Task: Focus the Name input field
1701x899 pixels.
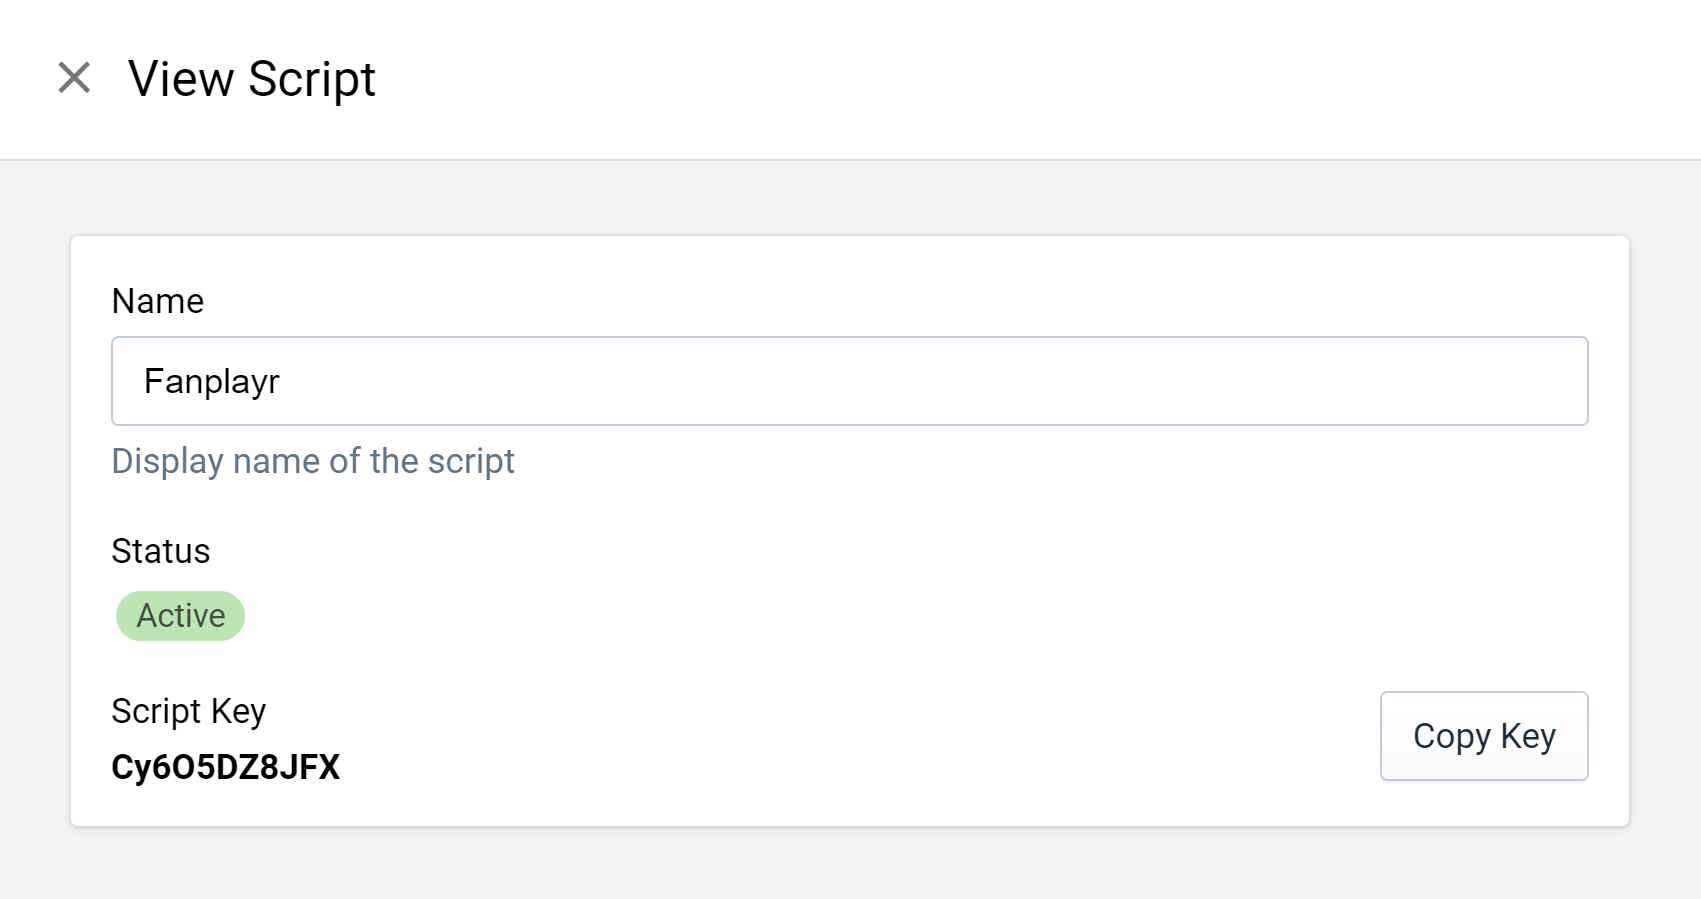Action: pos(850,381)
